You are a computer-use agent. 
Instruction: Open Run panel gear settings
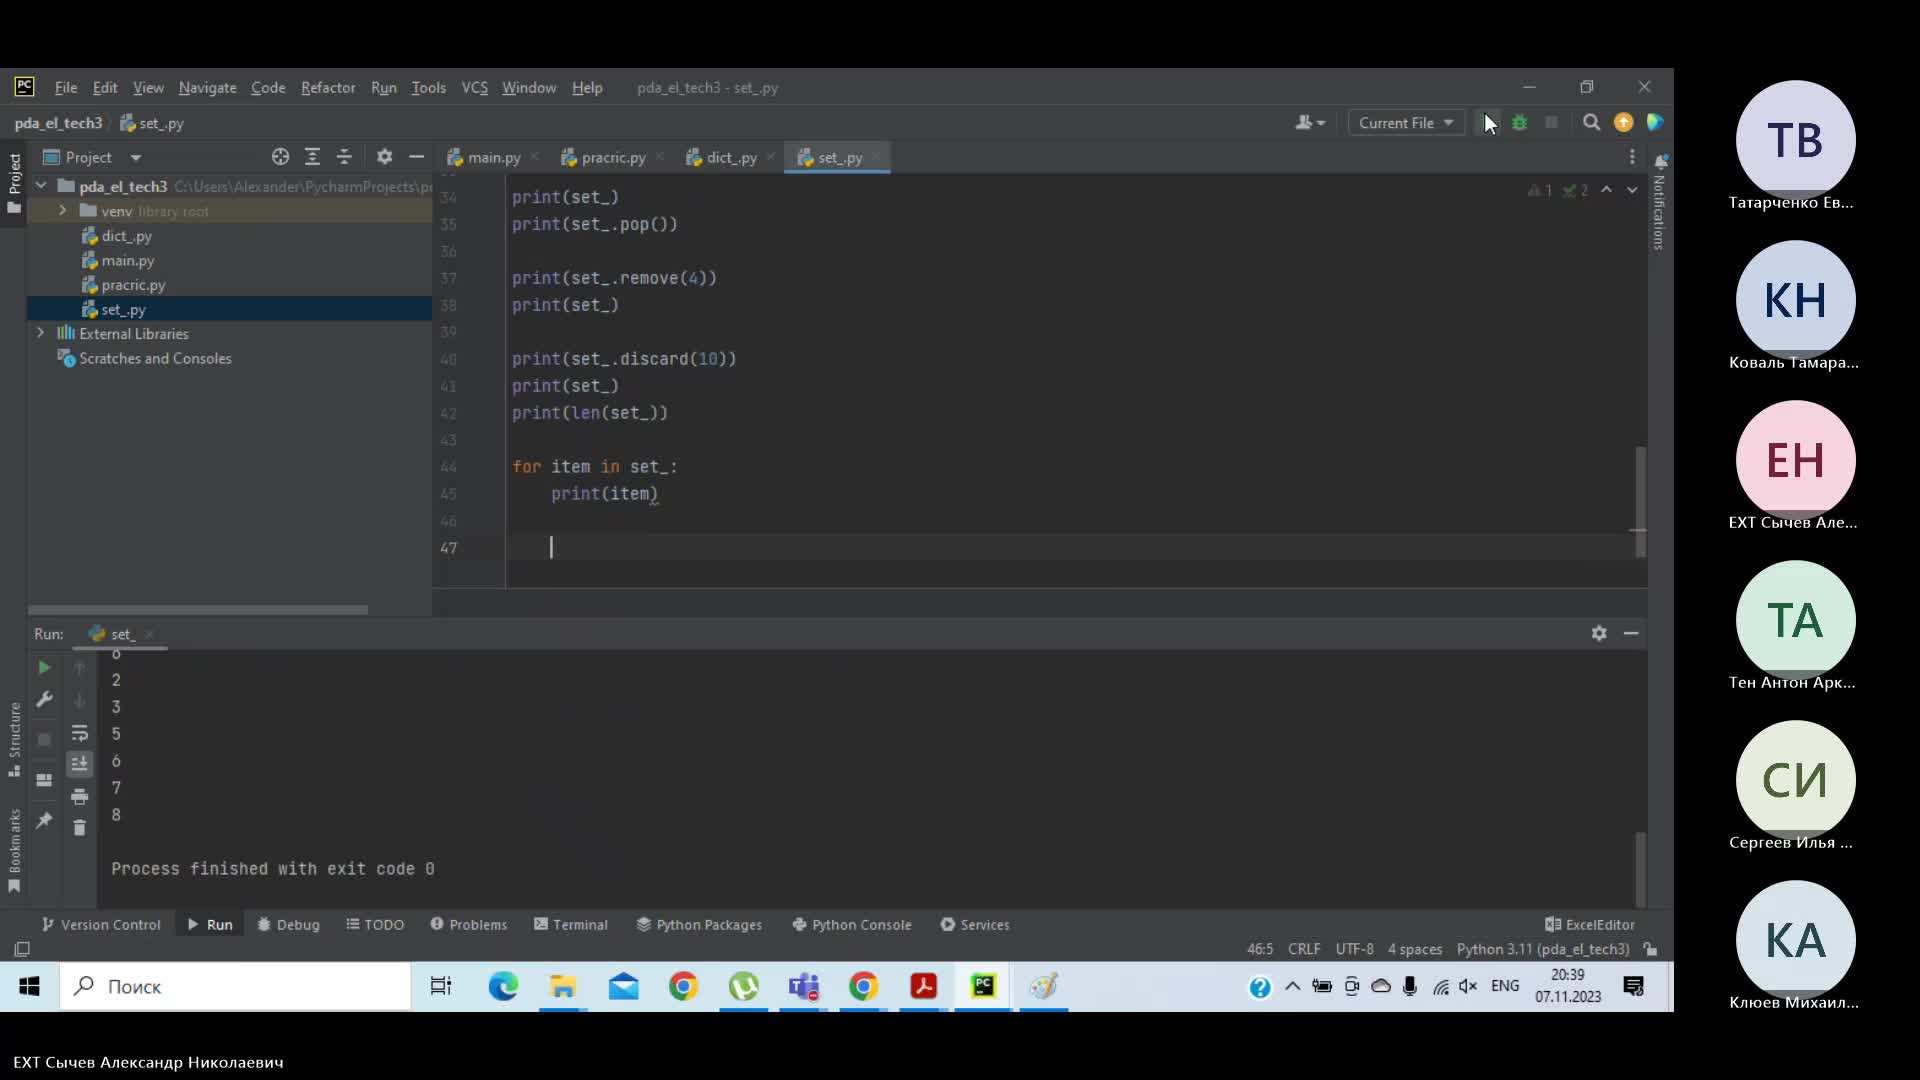[x=1599, y=633]
